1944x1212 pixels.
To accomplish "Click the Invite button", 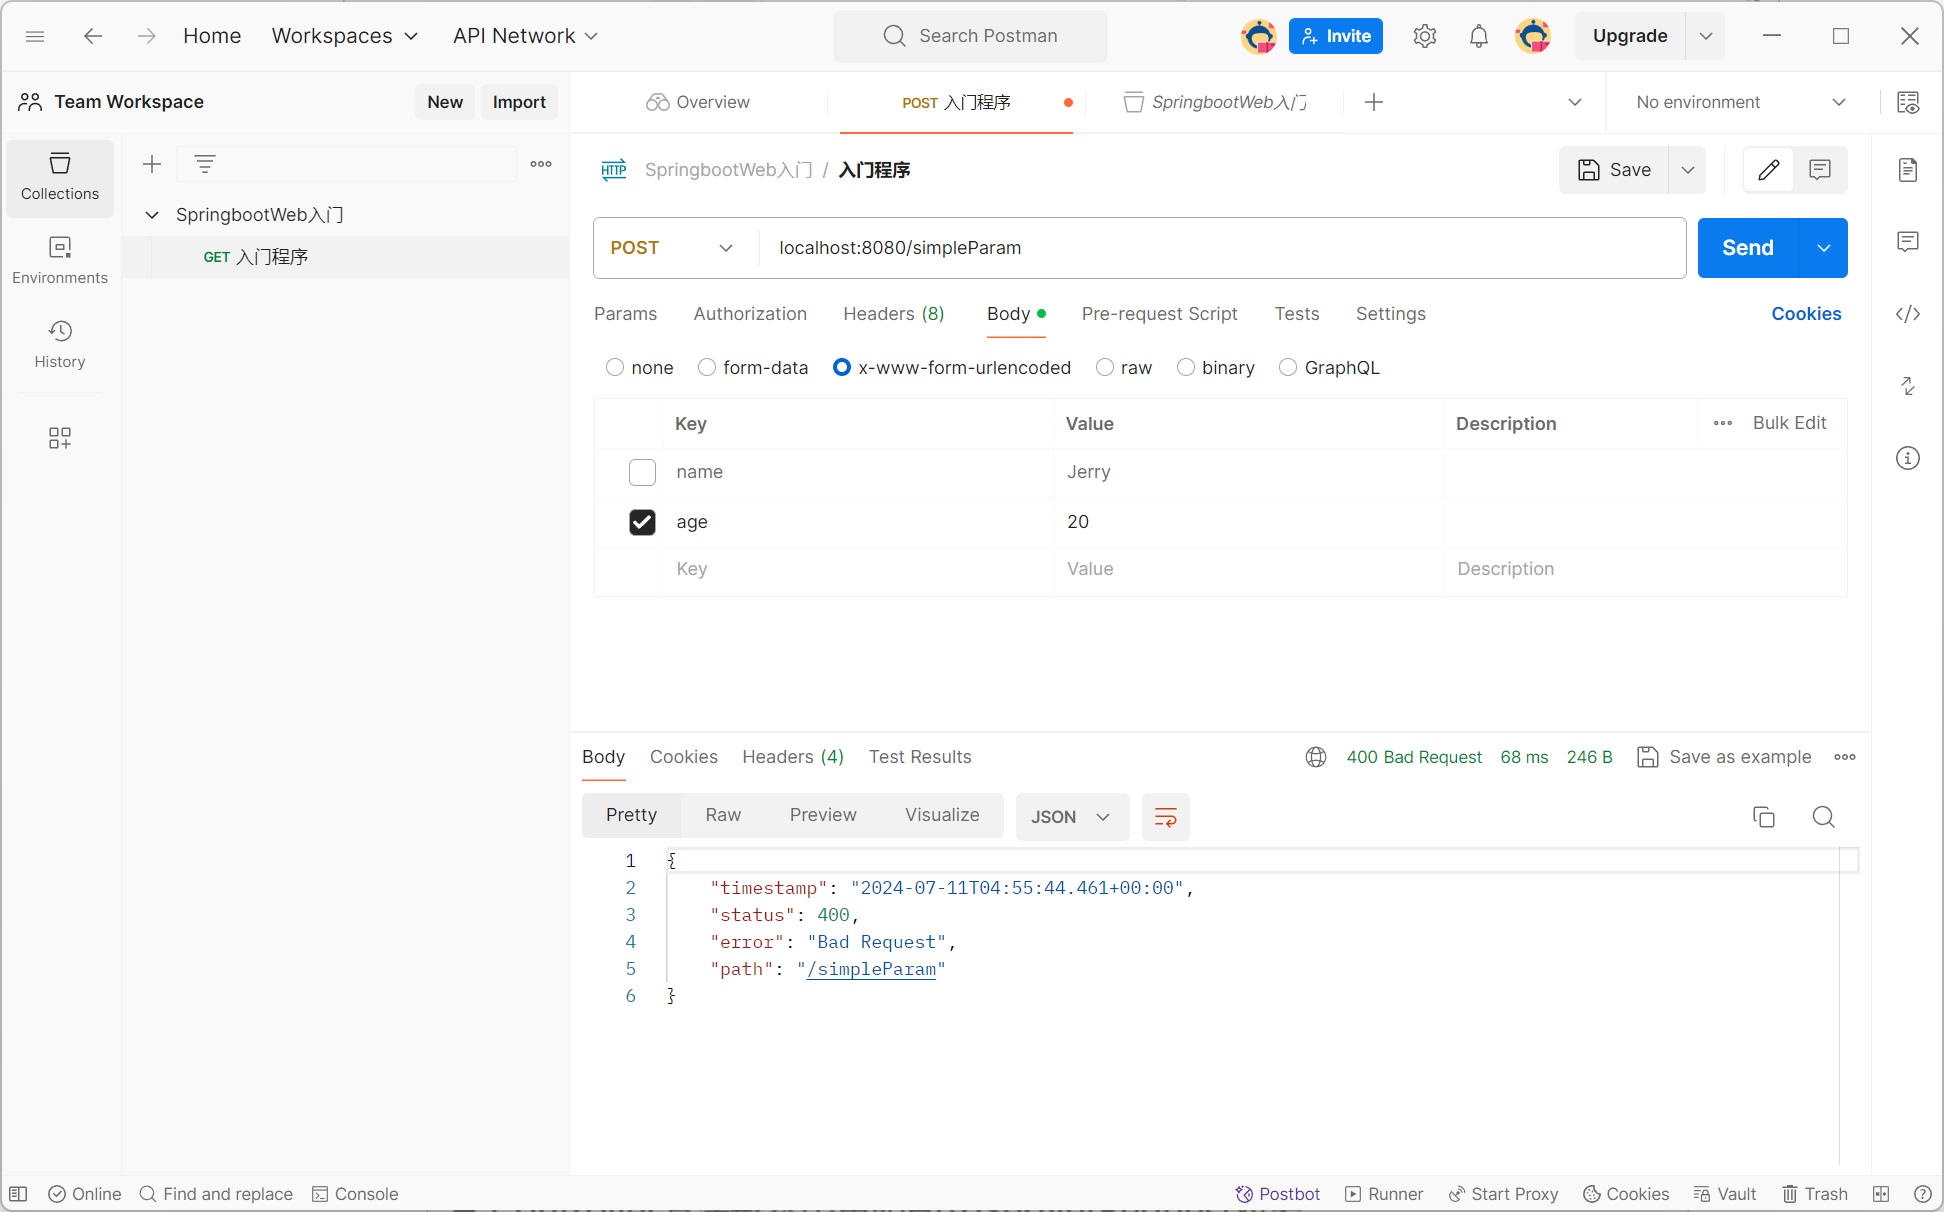I will point(1336,36).
